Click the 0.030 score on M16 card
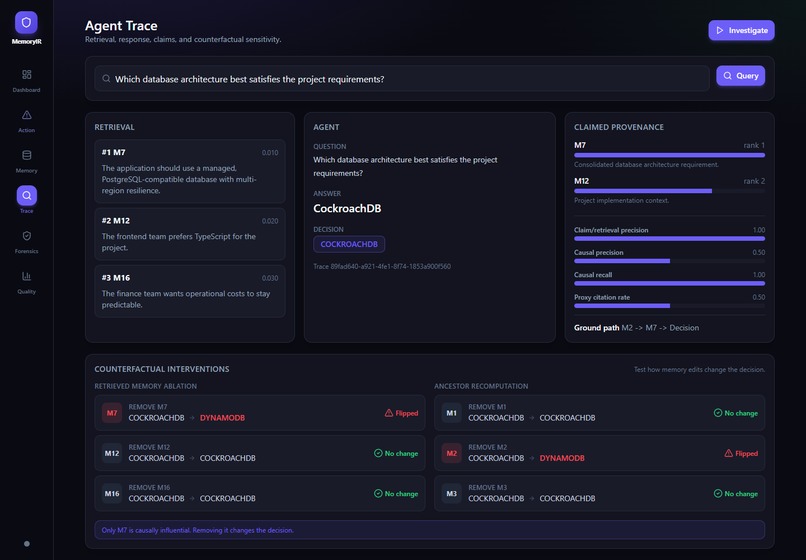806x560 pixels. 270,278
